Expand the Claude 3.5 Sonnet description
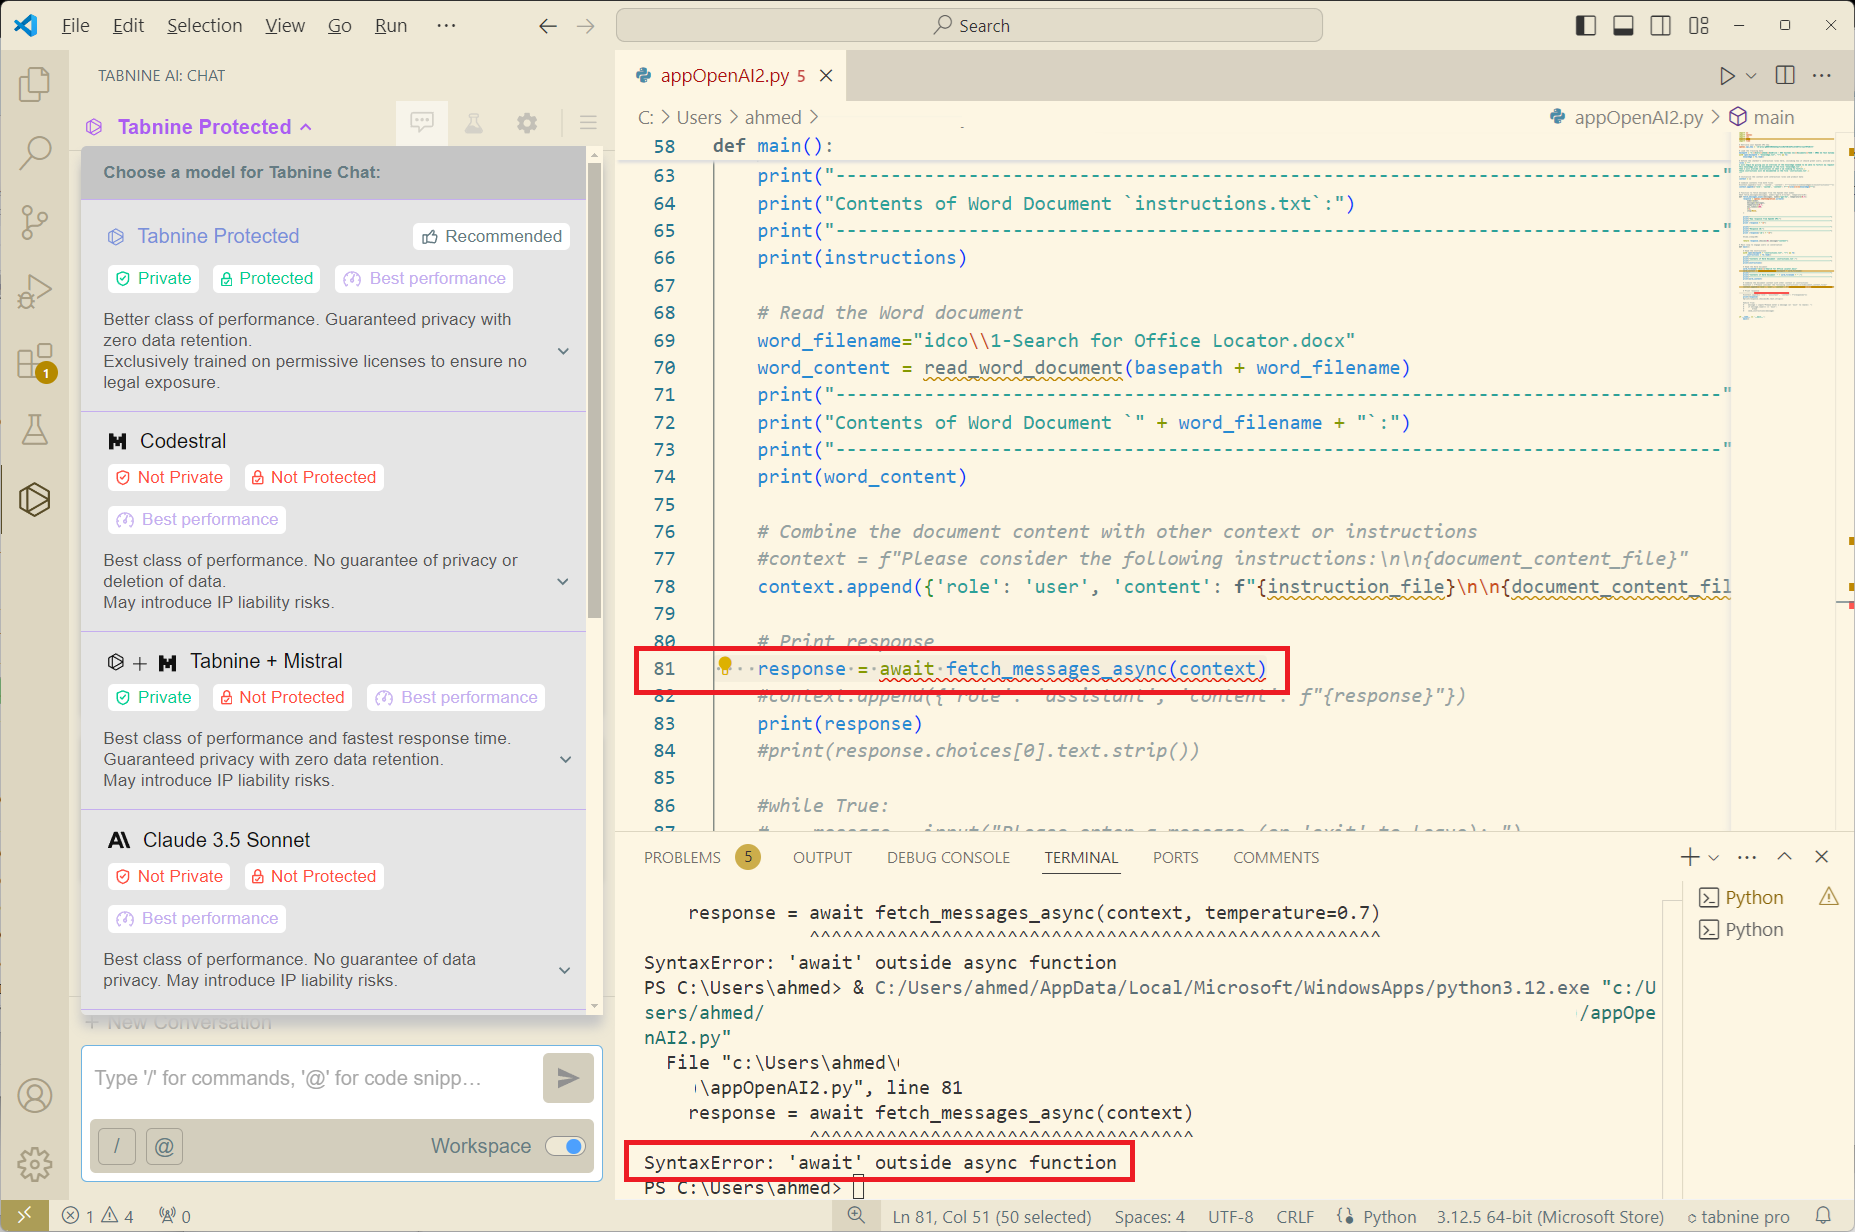This screenshot has width=1855, height=1232. point(564,970)
